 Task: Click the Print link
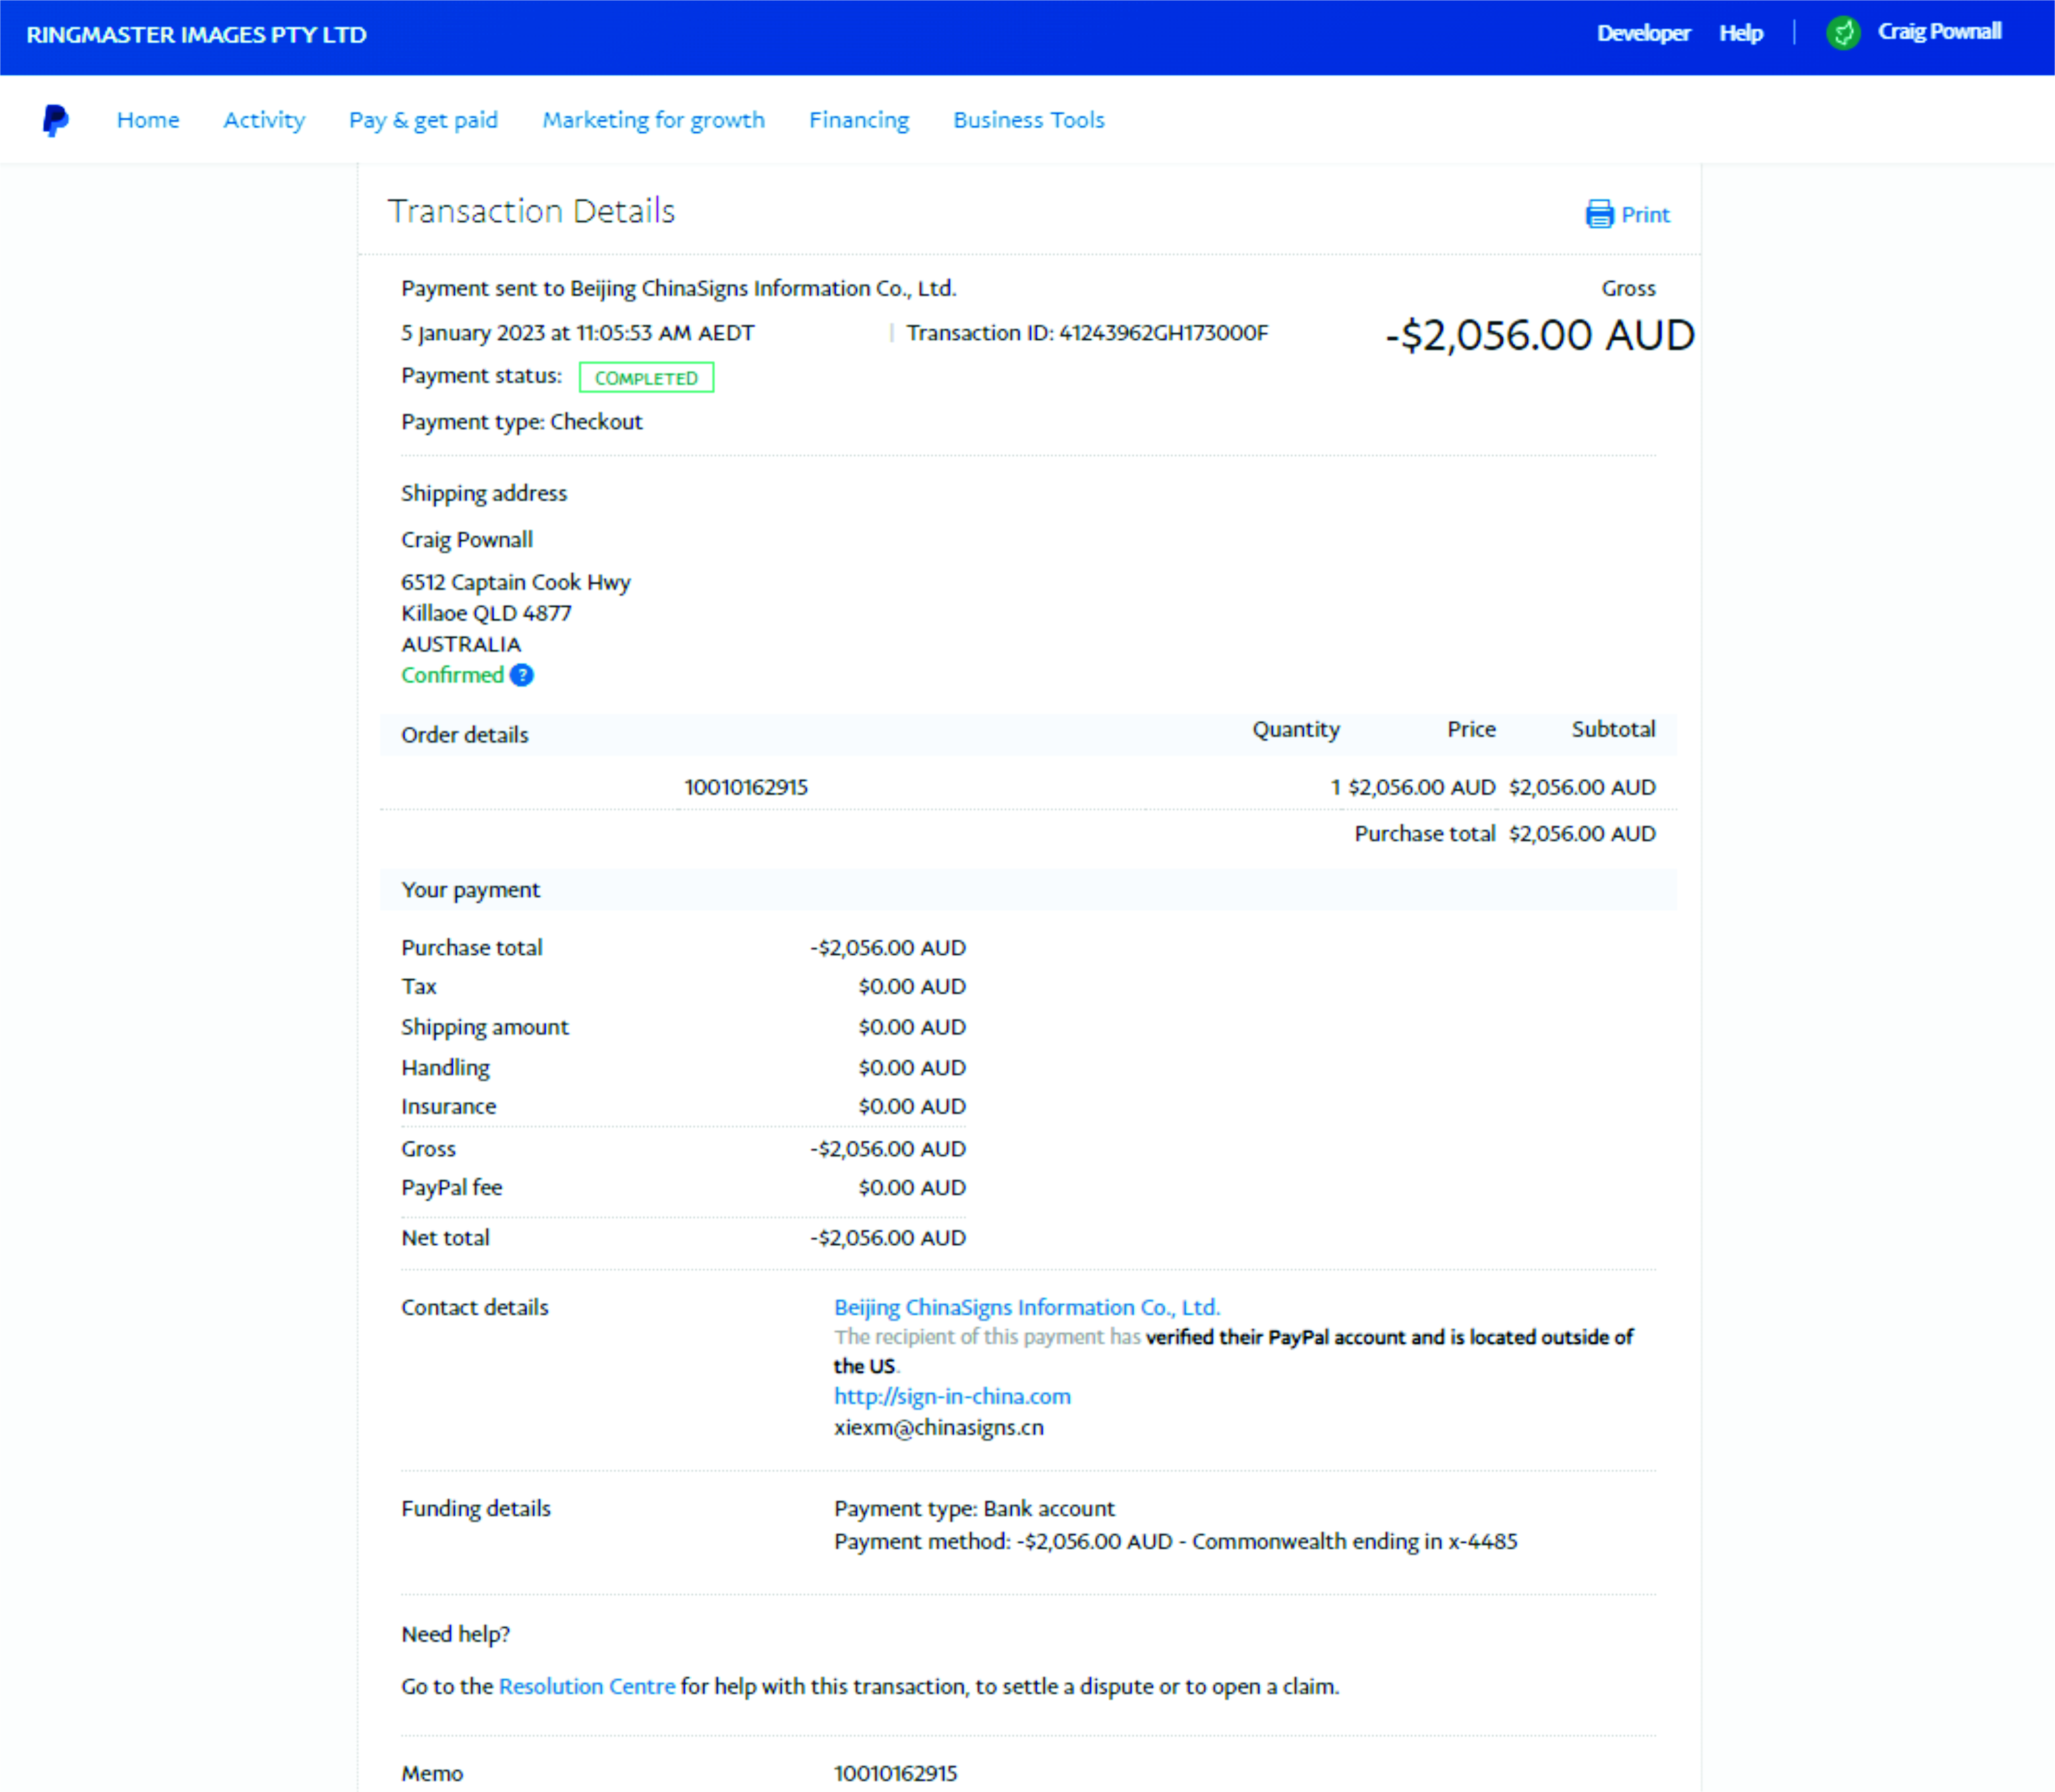1645,214
